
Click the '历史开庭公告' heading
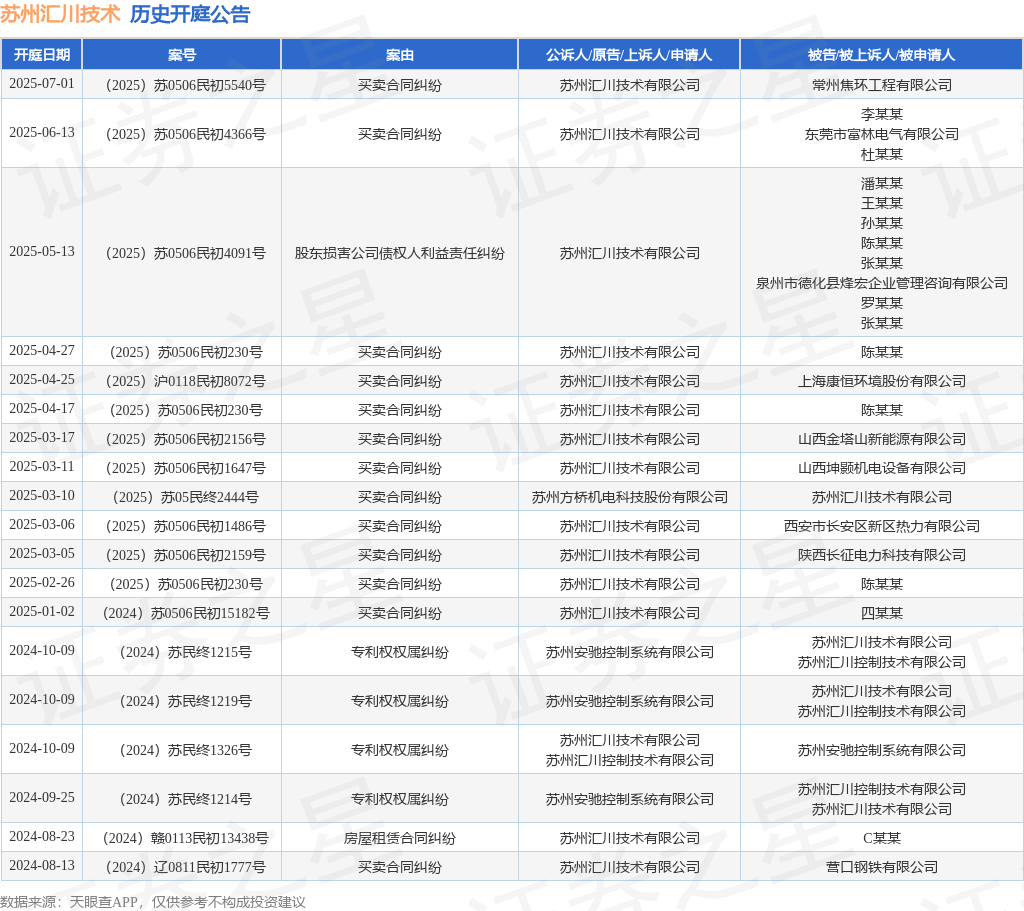[190, 14]
